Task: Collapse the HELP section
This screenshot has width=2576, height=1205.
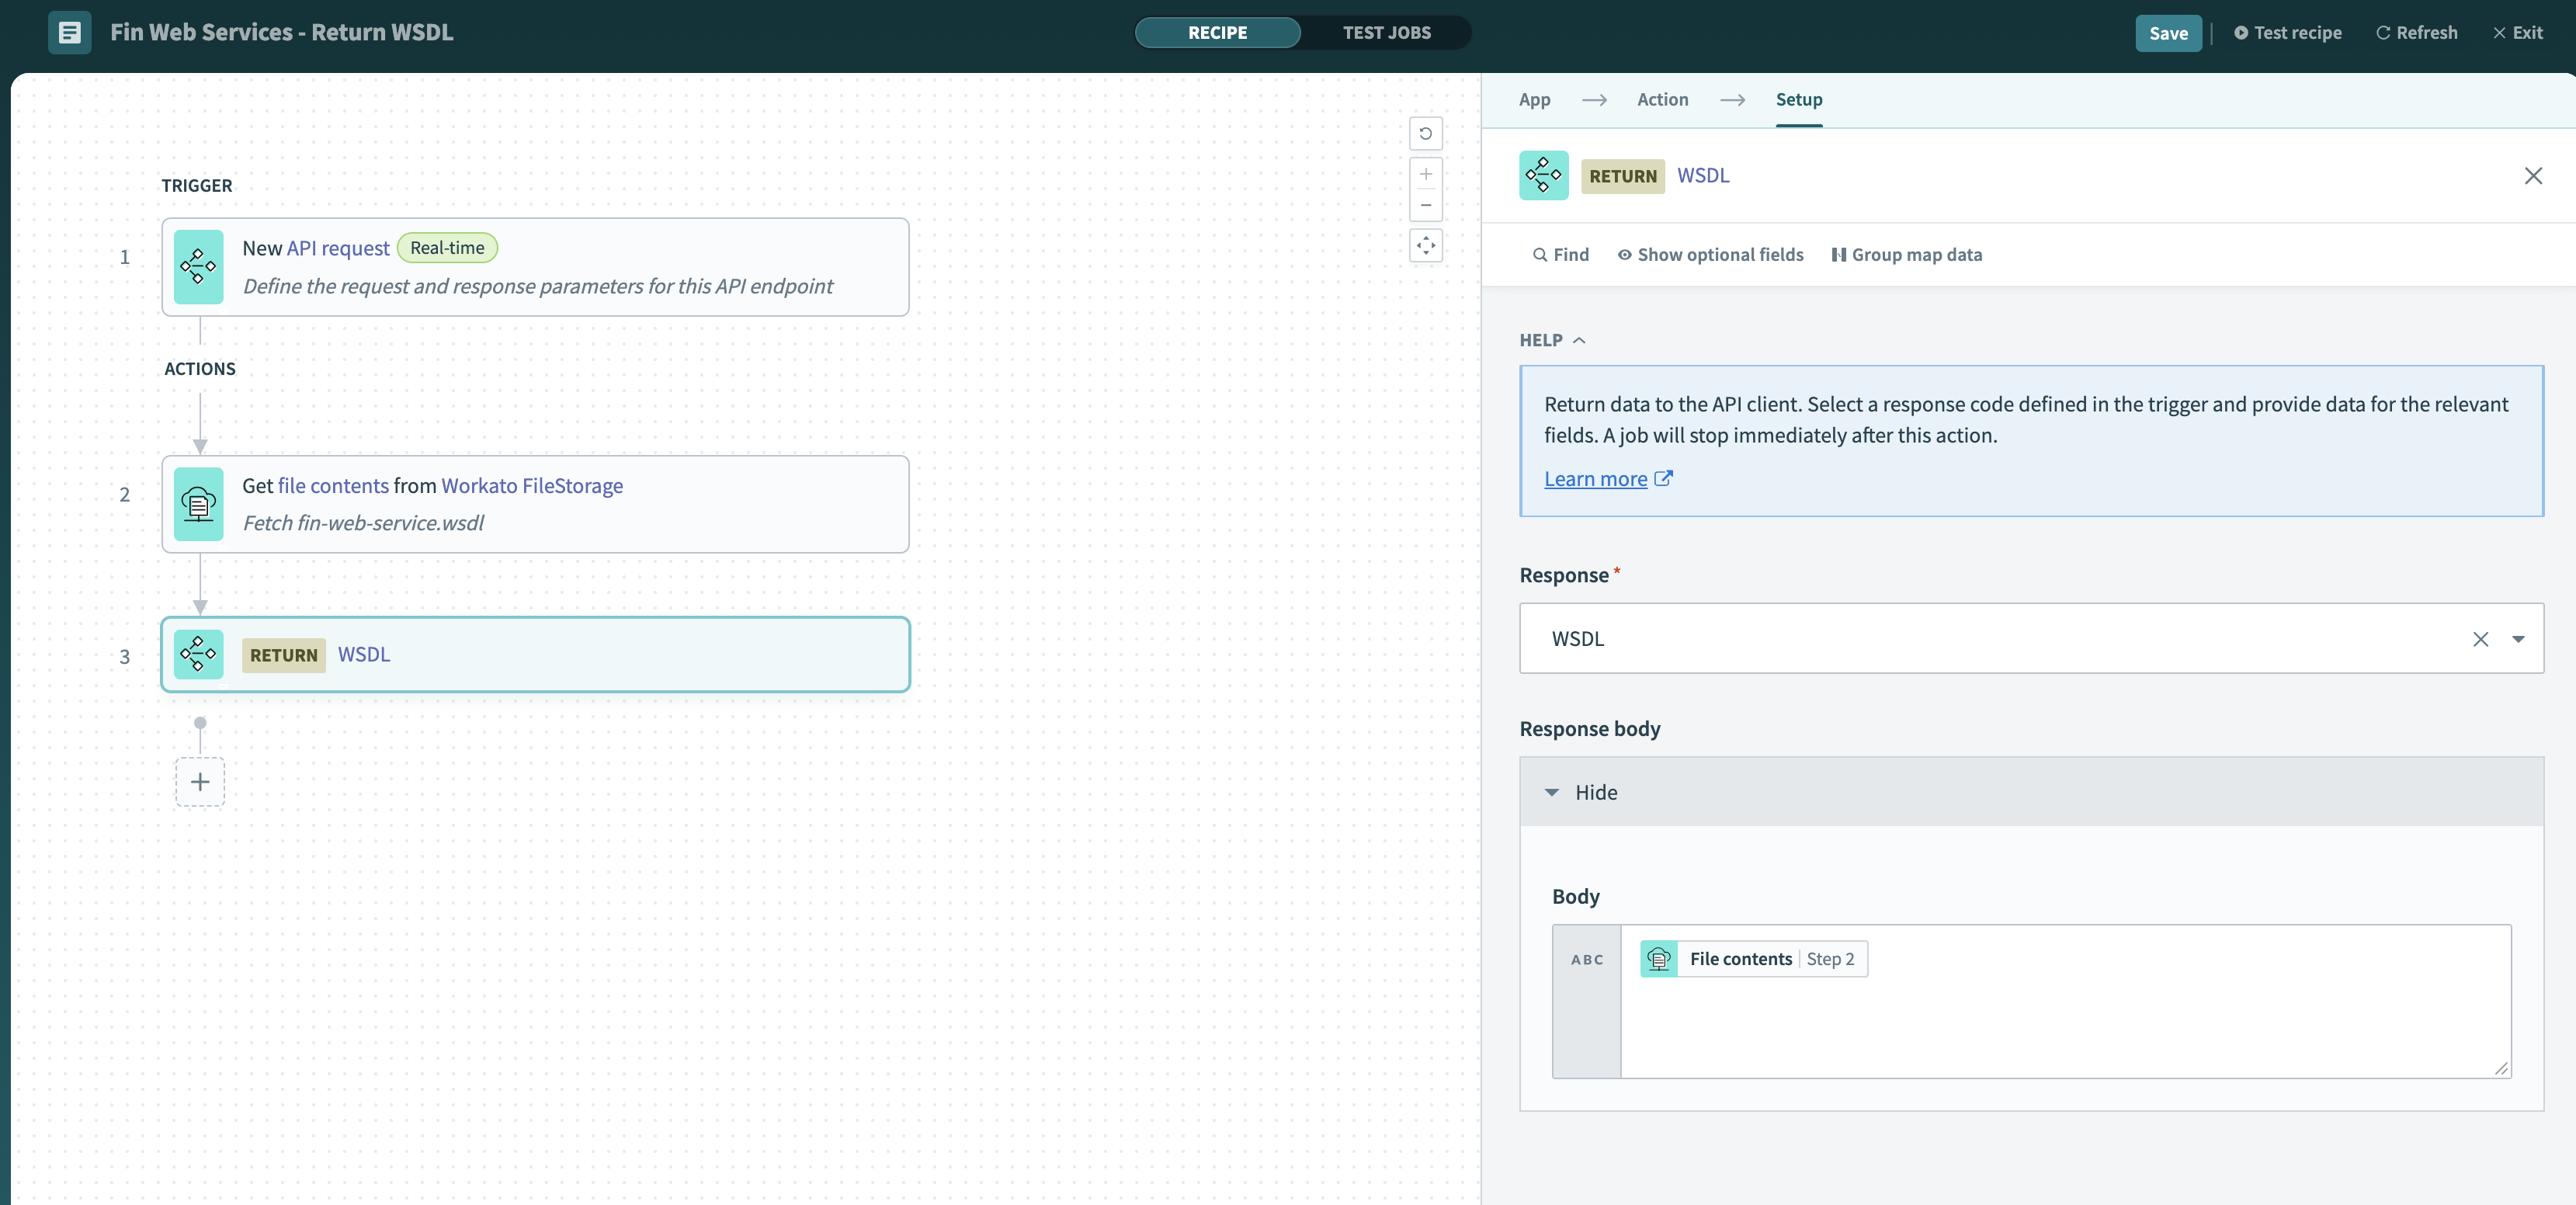Action: pos(1552,340)
